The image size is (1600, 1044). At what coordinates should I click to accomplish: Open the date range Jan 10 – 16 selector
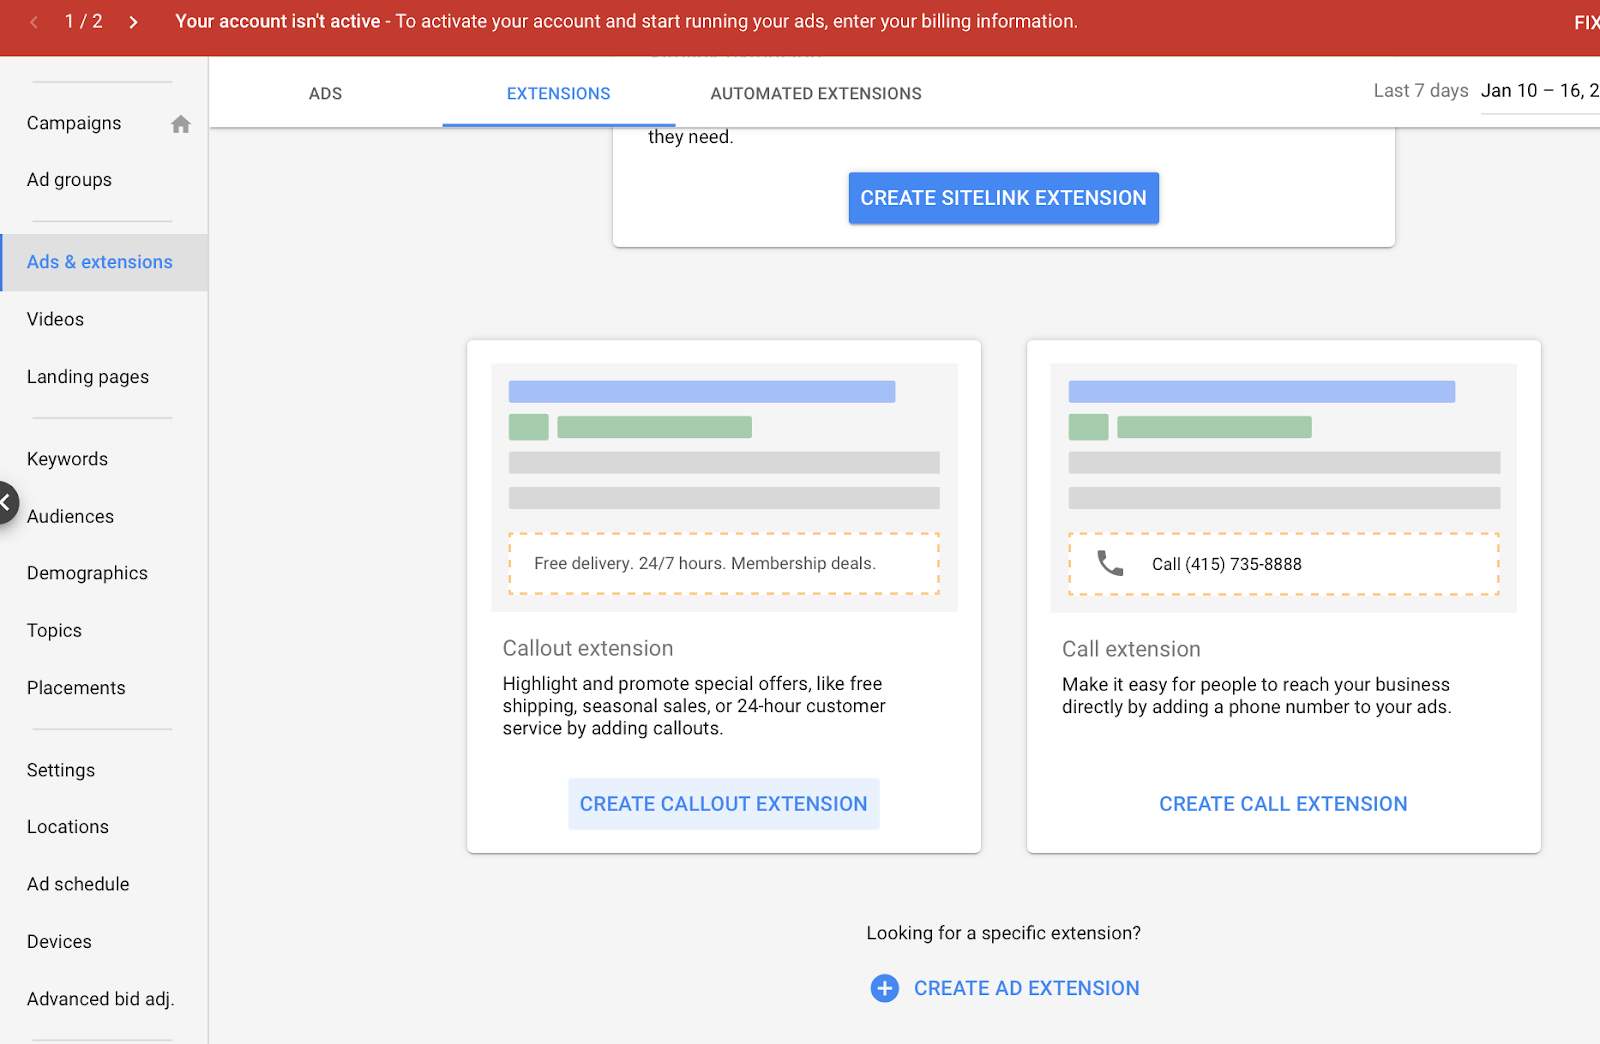coord(1540,91)
